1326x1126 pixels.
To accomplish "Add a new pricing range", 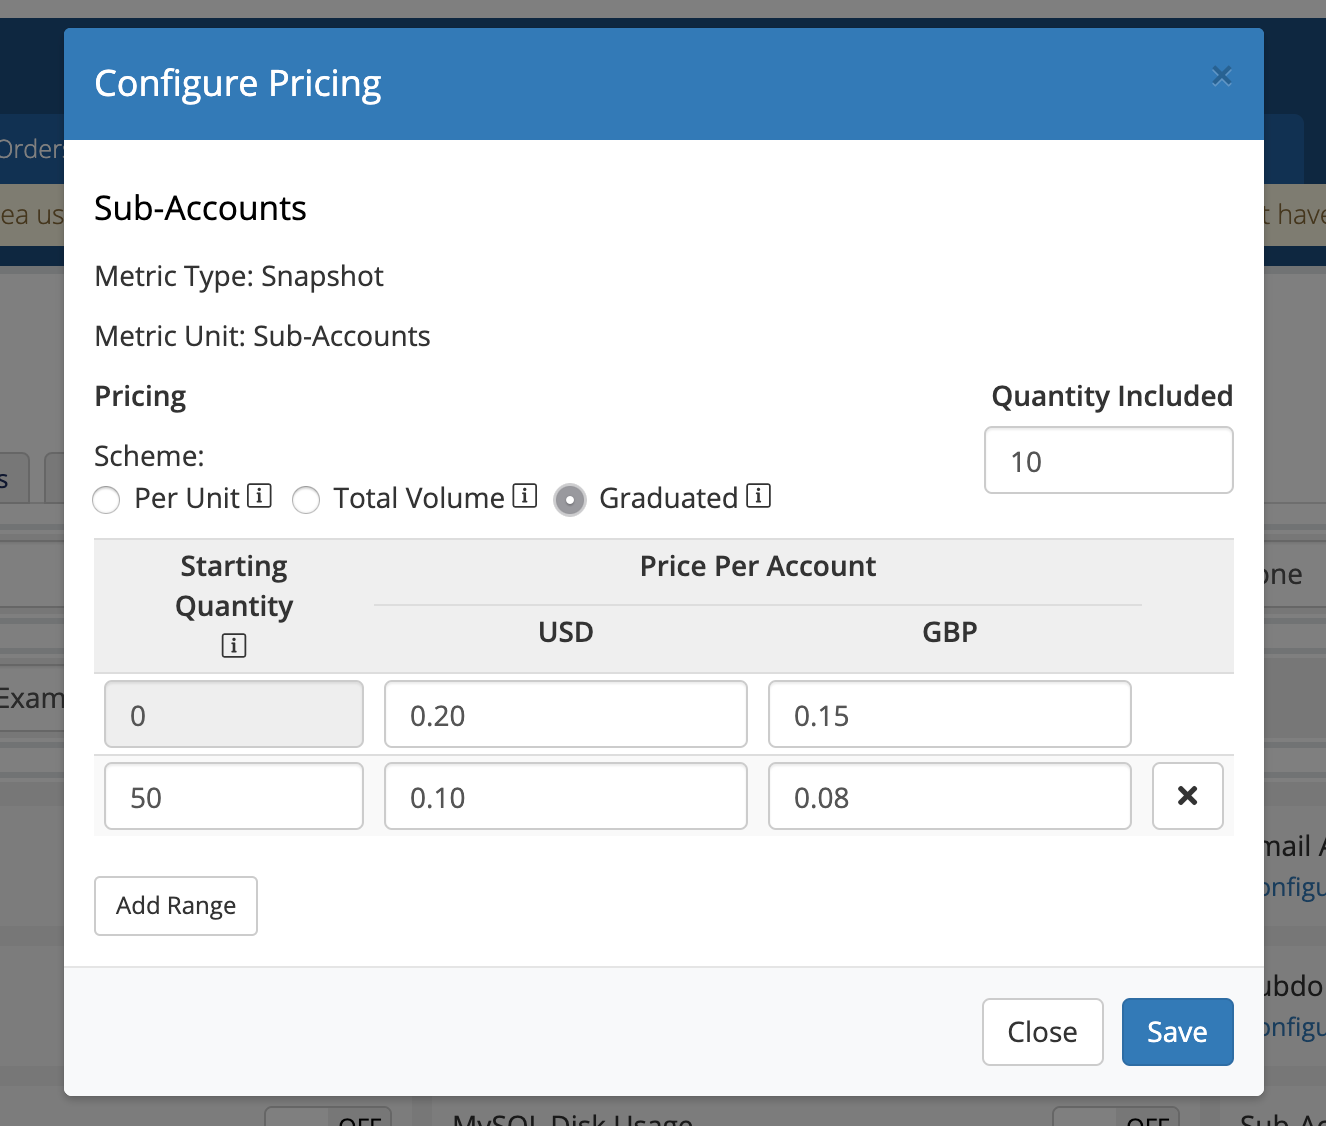I will pyautogui.click(x=176, y=906).
